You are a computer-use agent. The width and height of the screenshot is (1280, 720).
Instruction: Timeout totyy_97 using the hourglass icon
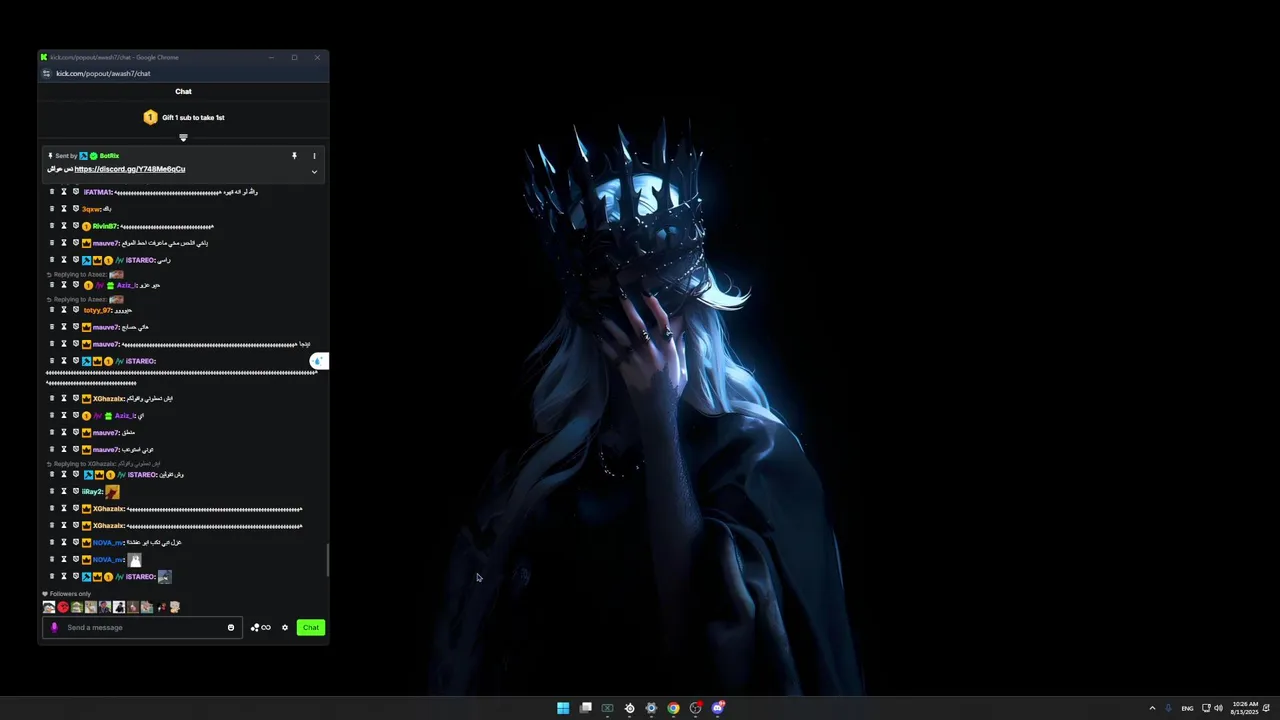tap(64, 310)
